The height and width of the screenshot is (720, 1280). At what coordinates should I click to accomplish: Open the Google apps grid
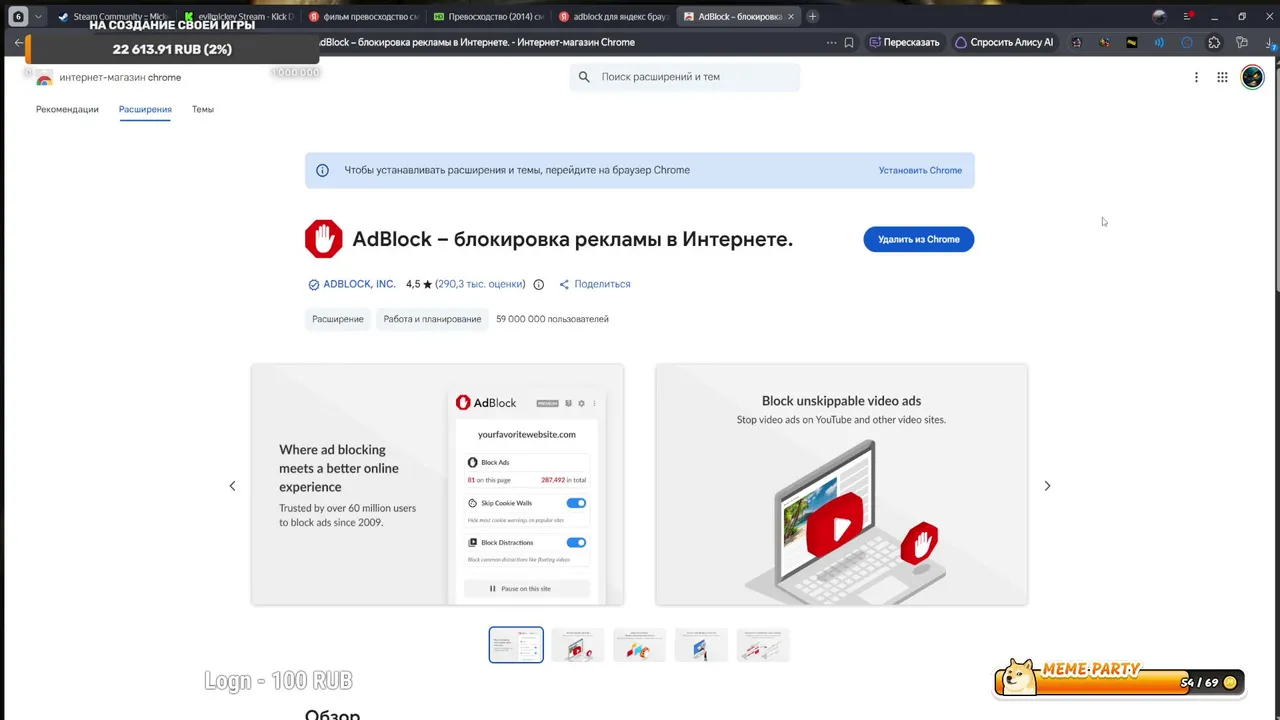[1222, 77]
